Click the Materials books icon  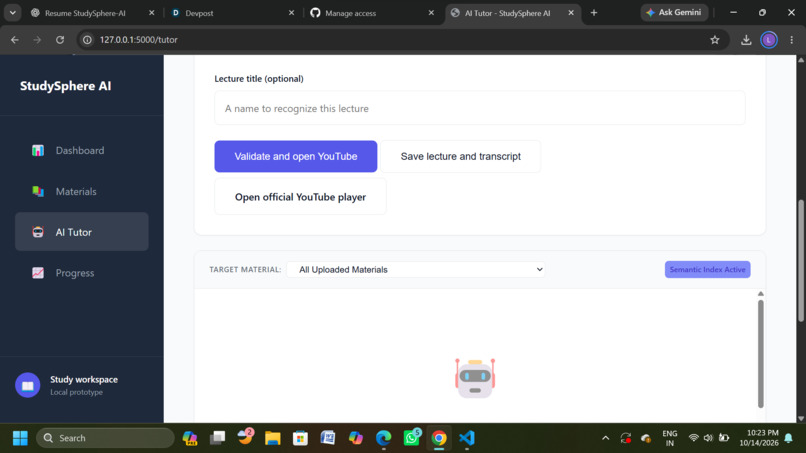38,191
